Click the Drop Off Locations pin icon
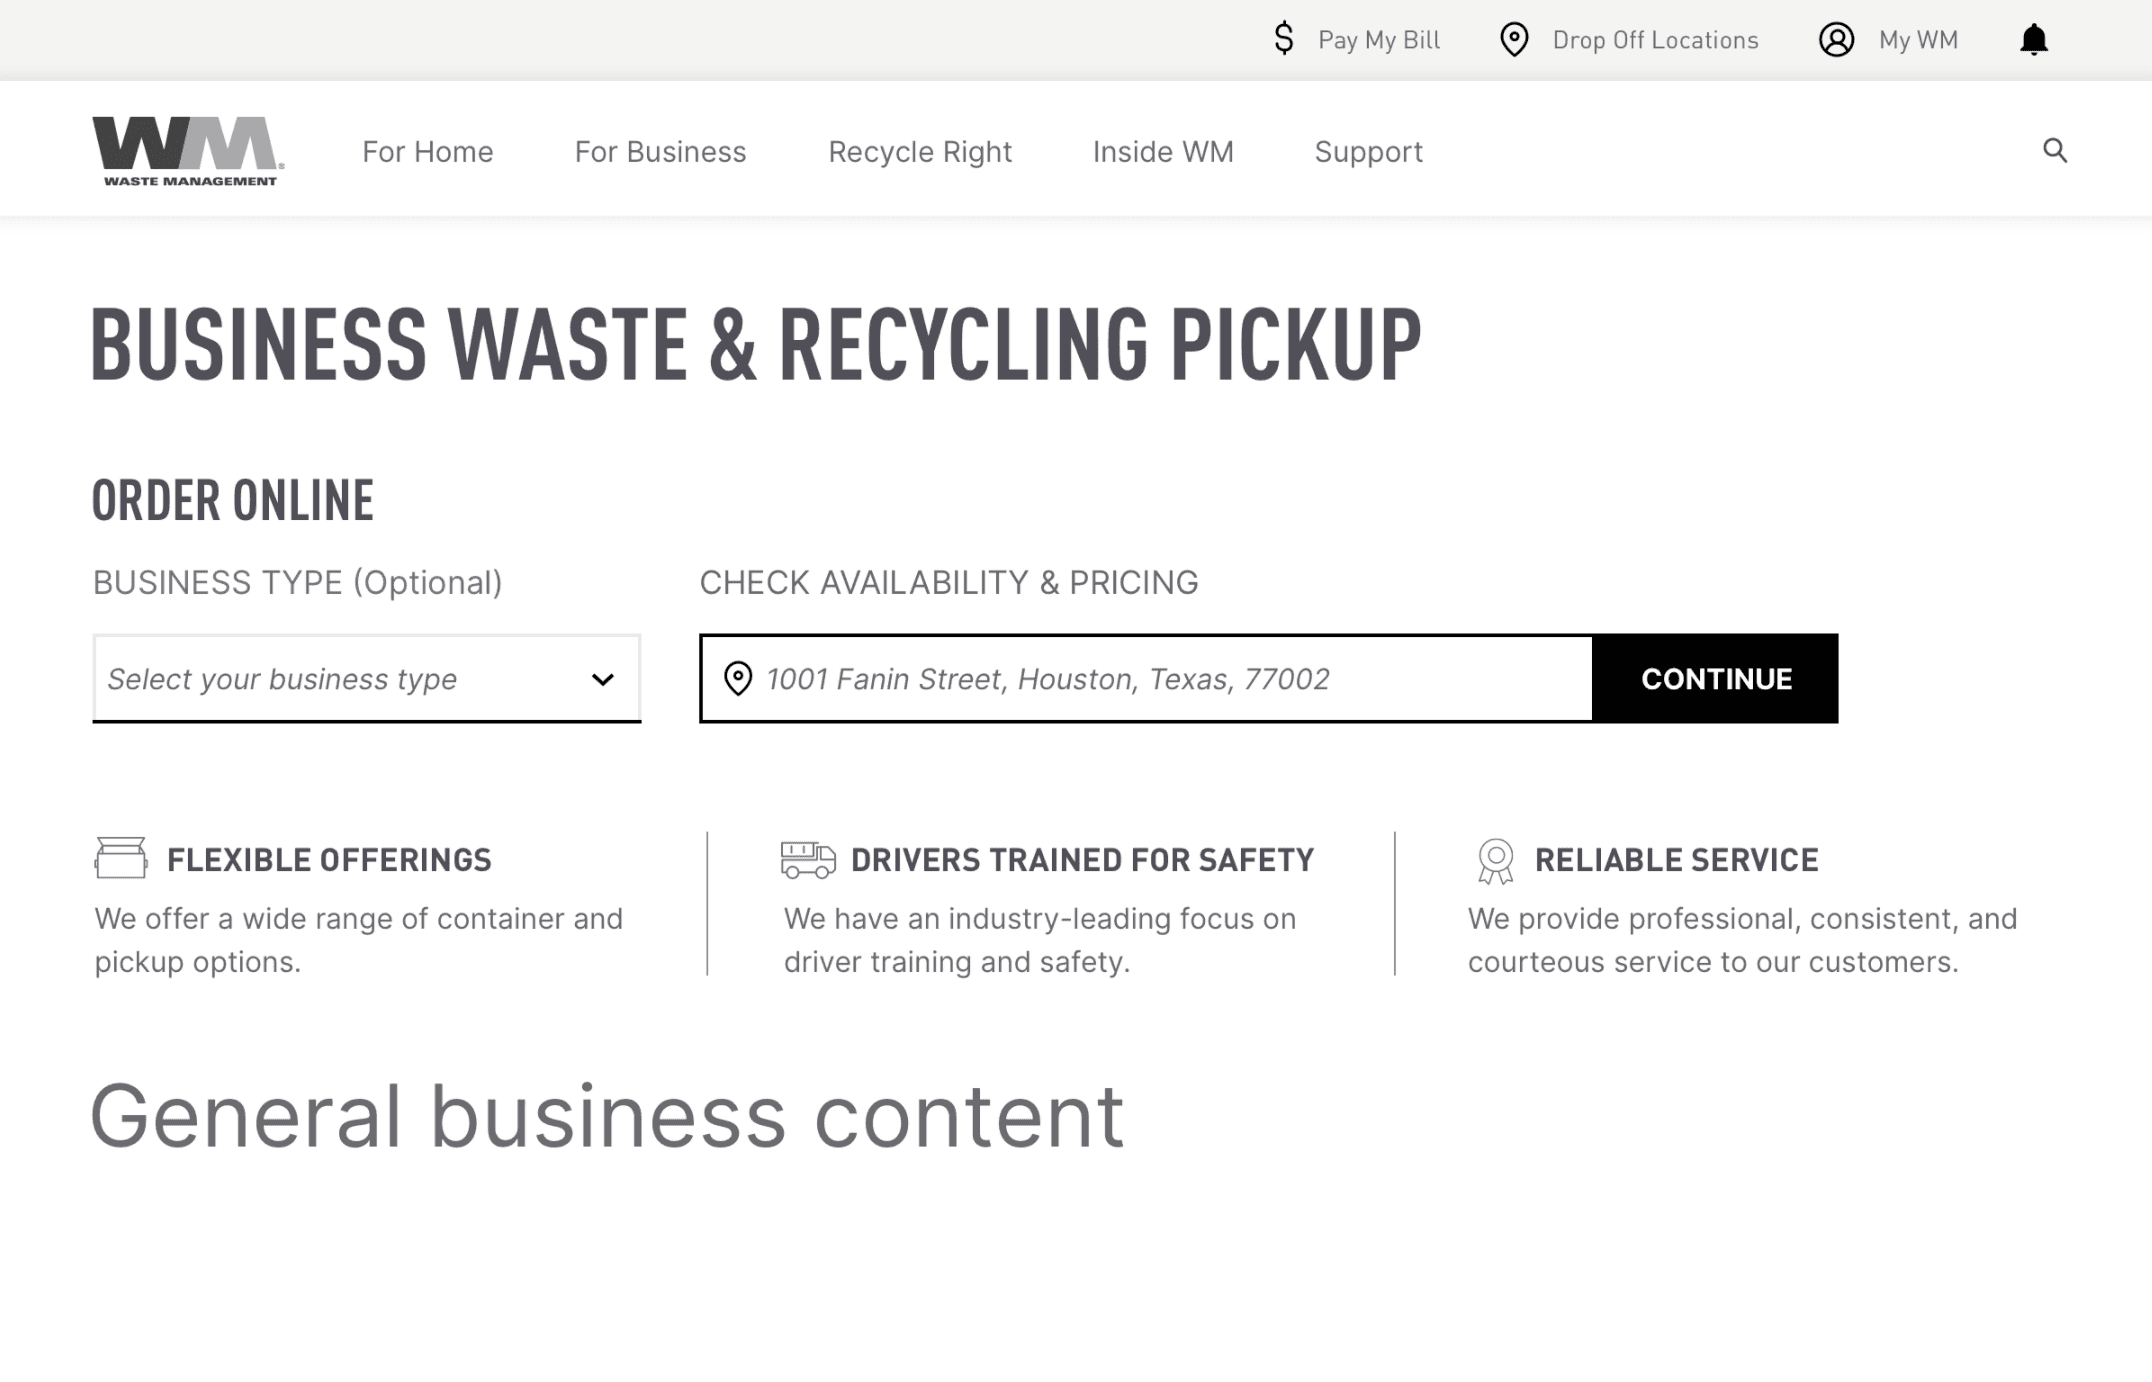The height and width of the screenshot is (1382, 2152). 1514,39
